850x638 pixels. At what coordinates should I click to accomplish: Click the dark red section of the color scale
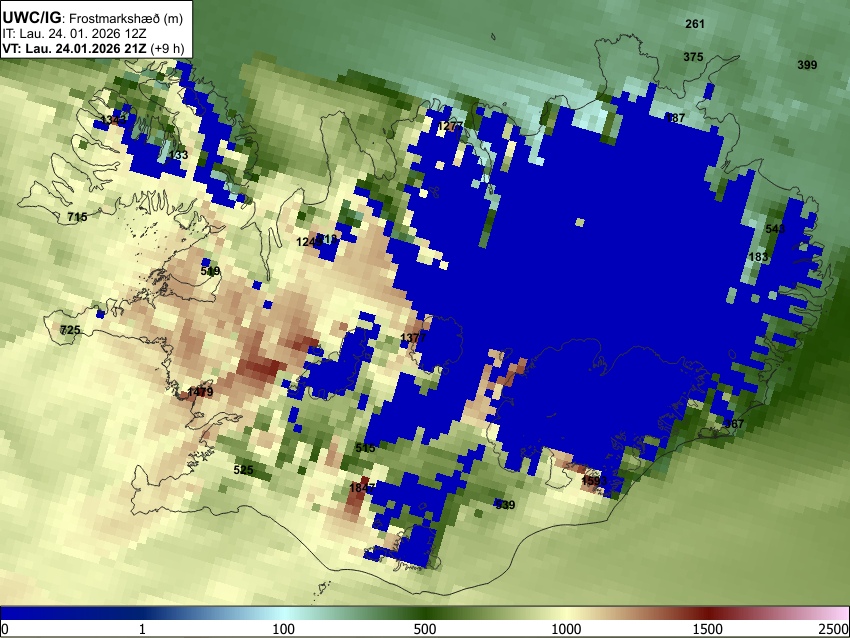708,614
